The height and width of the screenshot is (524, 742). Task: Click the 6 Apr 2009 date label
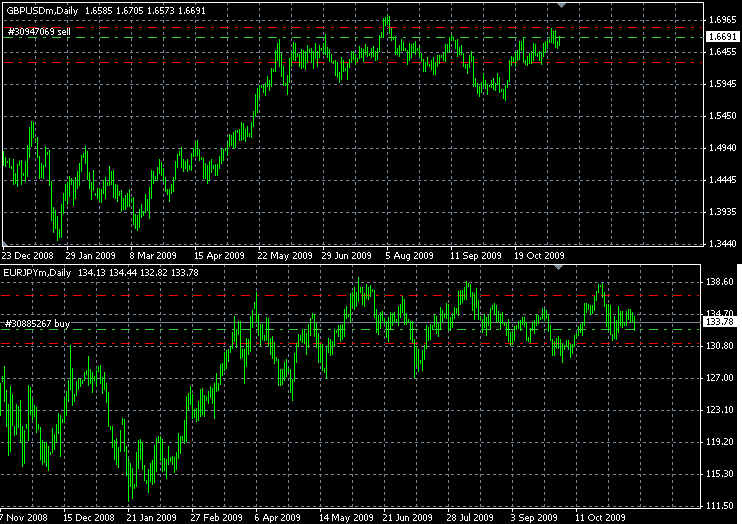[277, 517]
